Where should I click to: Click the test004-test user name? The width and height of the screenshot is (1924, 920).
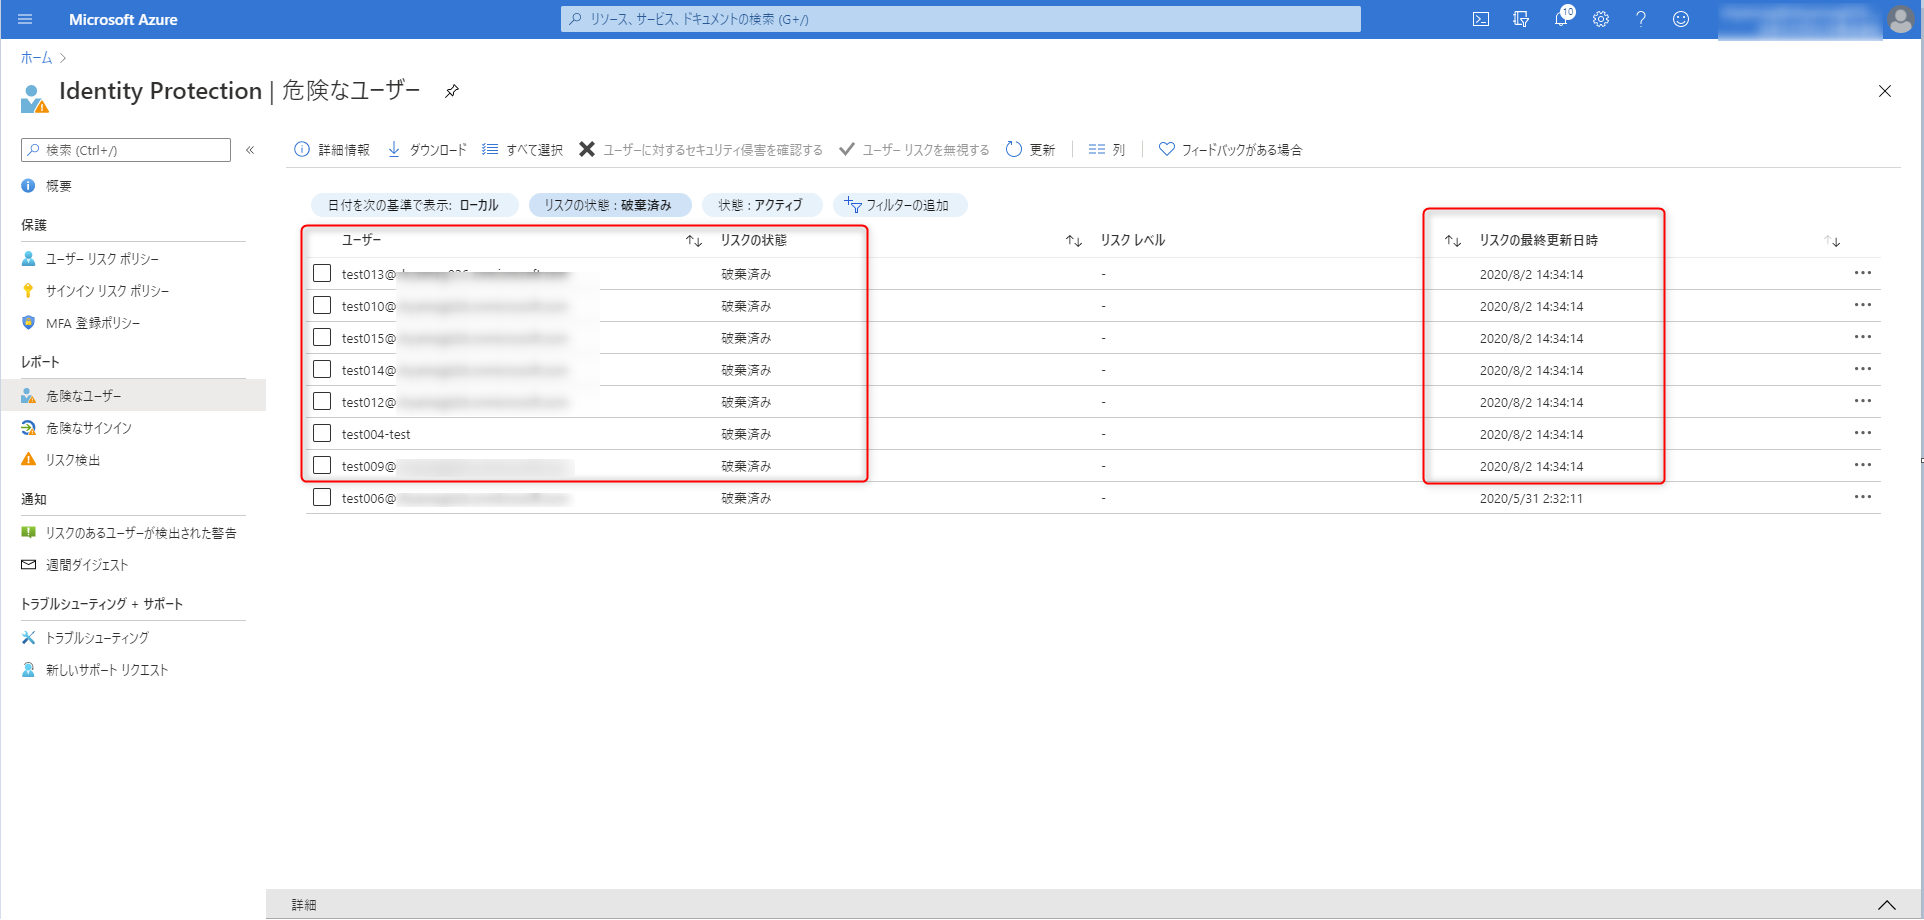[x=376, y=434]
